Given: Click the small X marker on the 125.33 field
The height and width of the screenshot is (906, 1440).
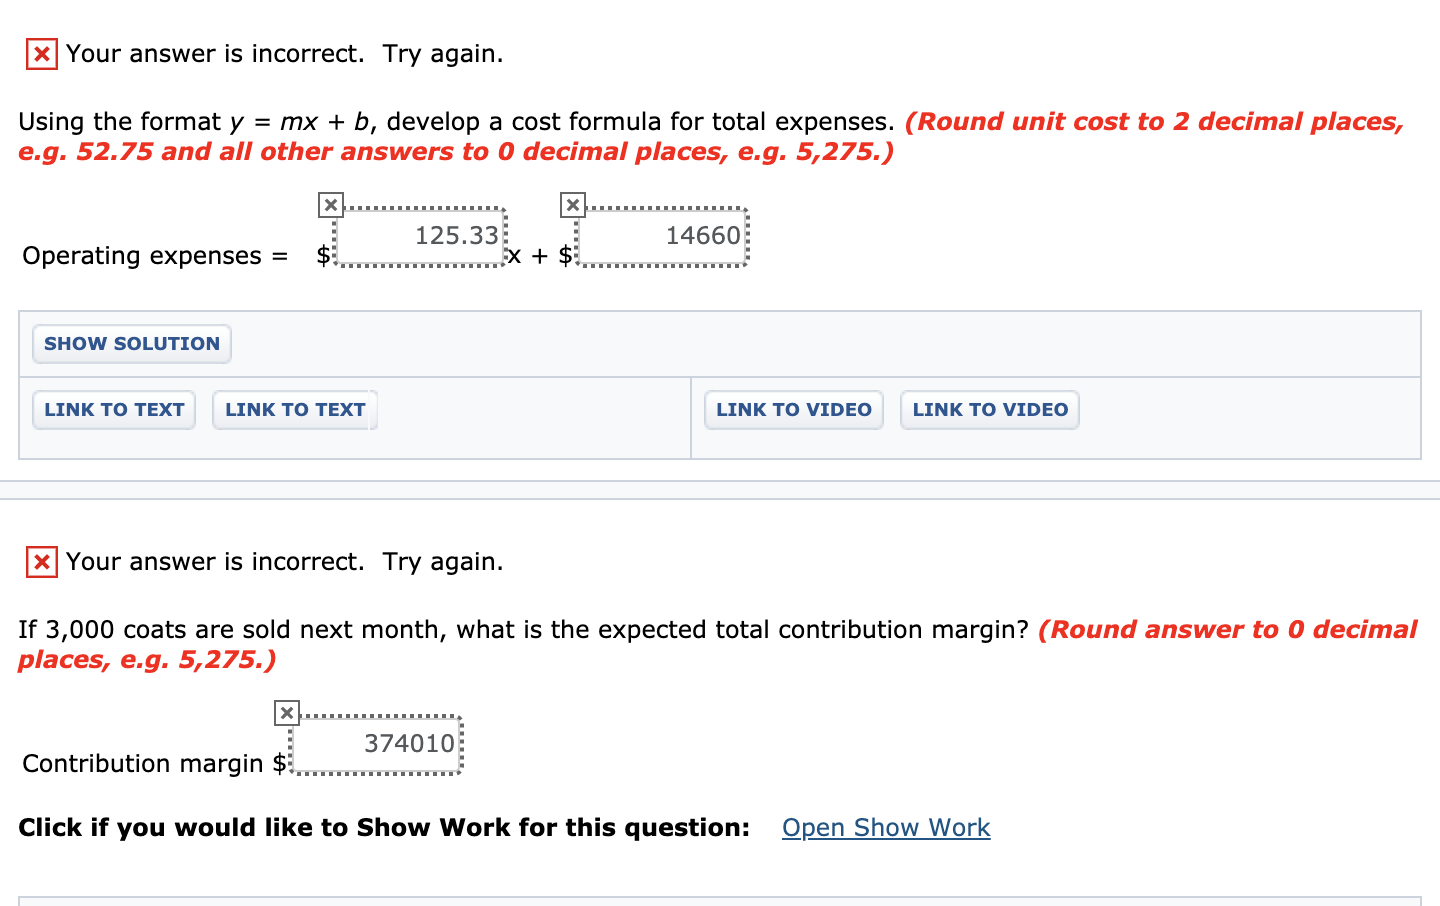Looking at the screenshot, I should click(x=331, y=205).
